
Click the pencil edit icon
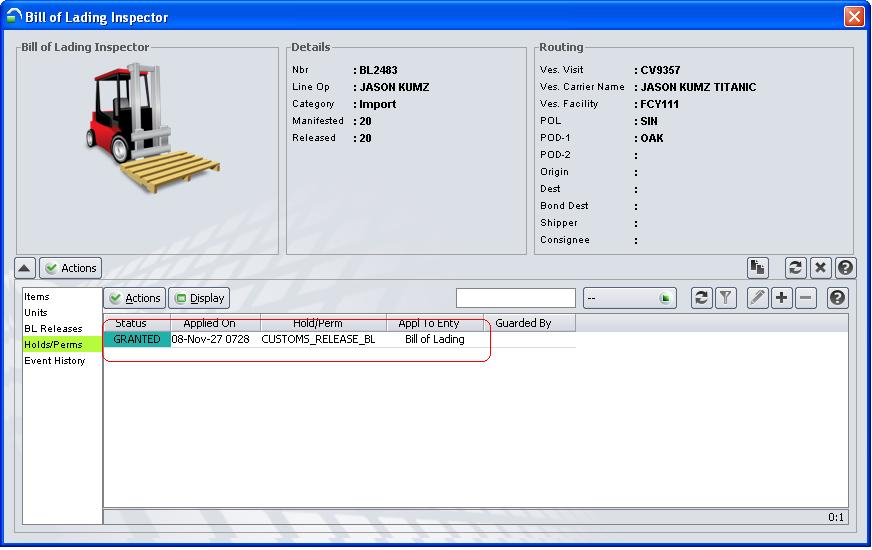pyautogui.click(x=757, y=298)
